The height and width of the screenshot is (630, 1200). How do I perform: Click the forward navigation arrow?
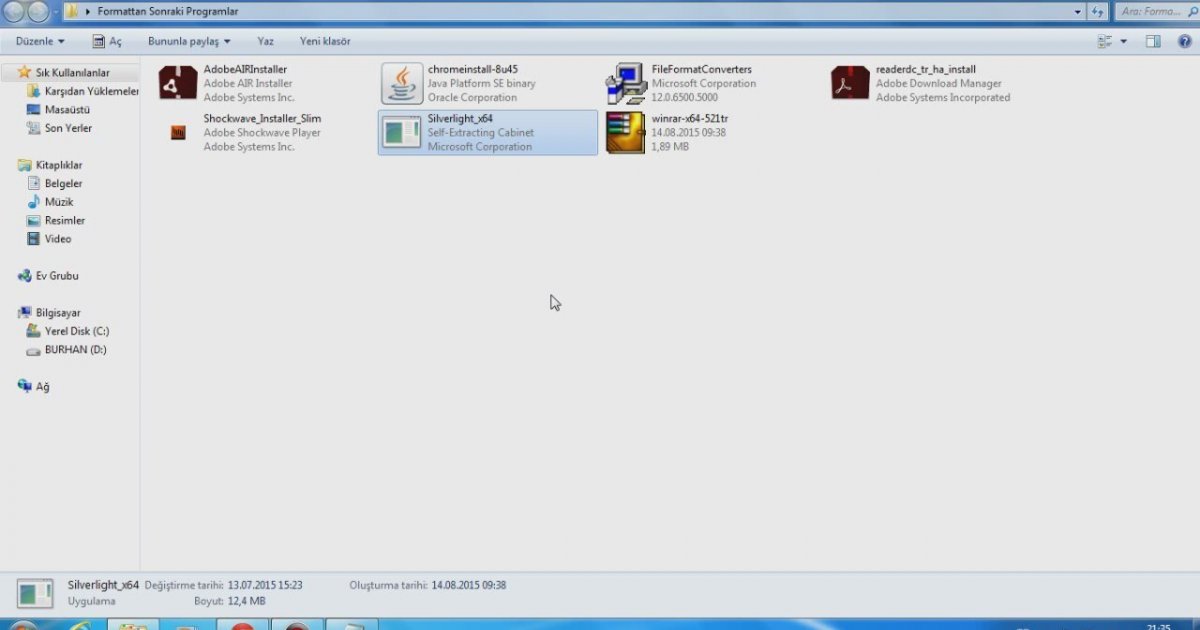tap(38, 12)
